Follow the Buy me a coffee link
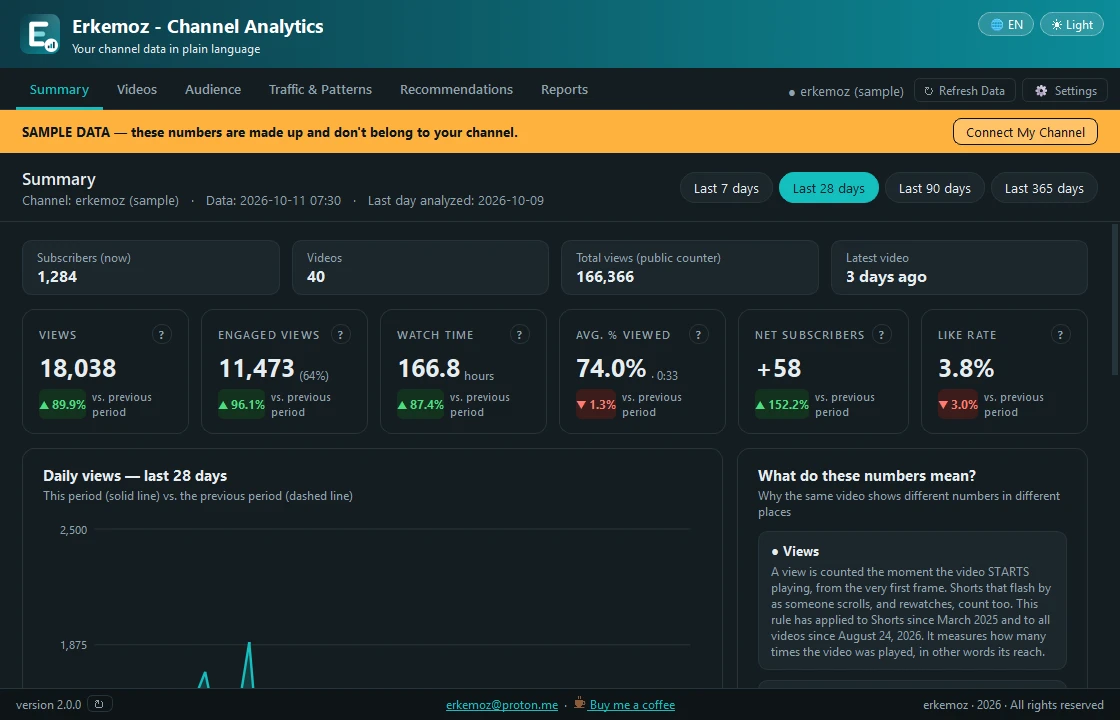Image resolution: width=1120 pixels, height=720 pixels. 632,705
